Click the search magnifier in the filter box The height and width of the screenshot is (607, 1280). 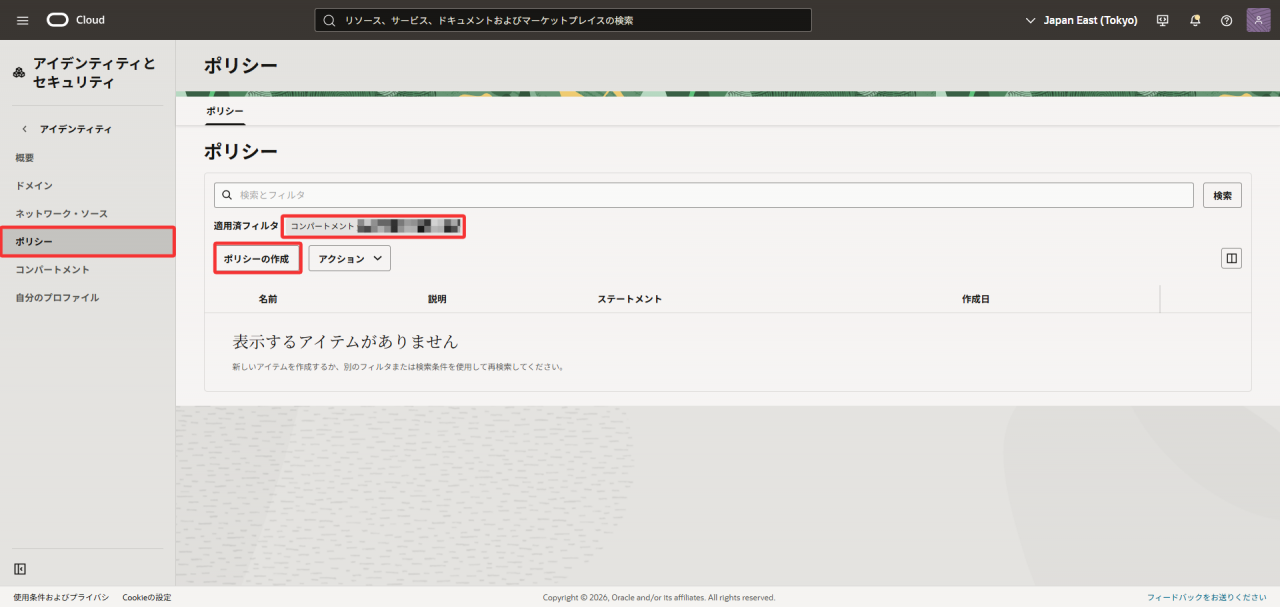coord(227,195)
